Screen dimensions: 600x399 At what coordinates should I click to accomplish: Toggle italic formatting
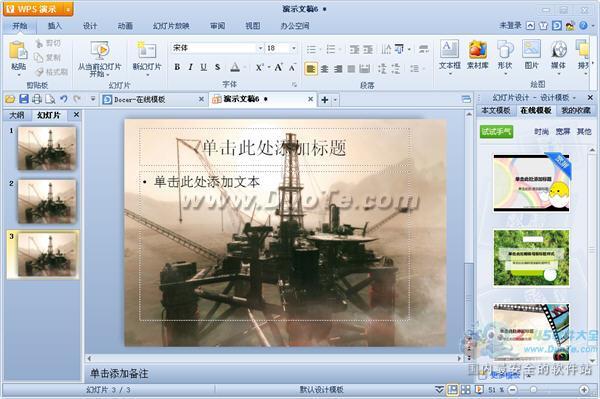point(190,67)
